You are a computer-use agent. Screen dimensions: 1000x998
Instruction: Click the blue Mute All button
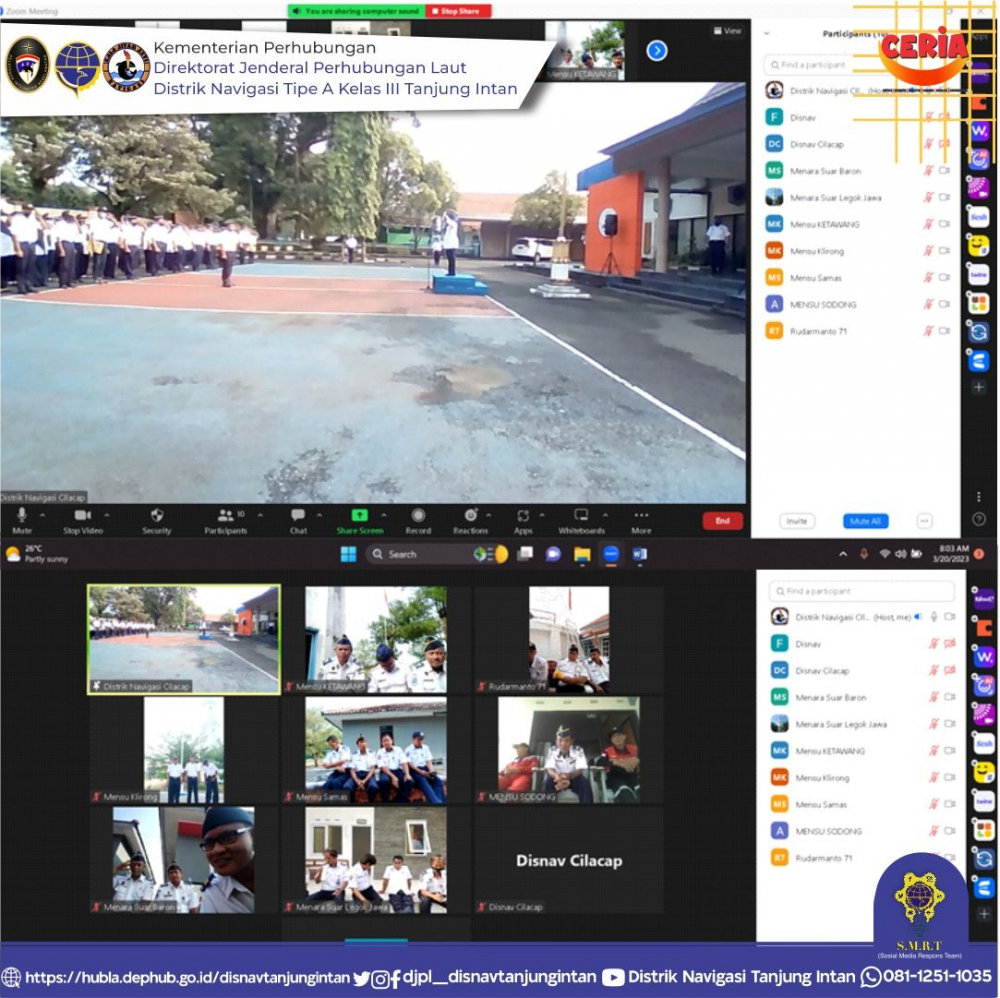point(865,521)
